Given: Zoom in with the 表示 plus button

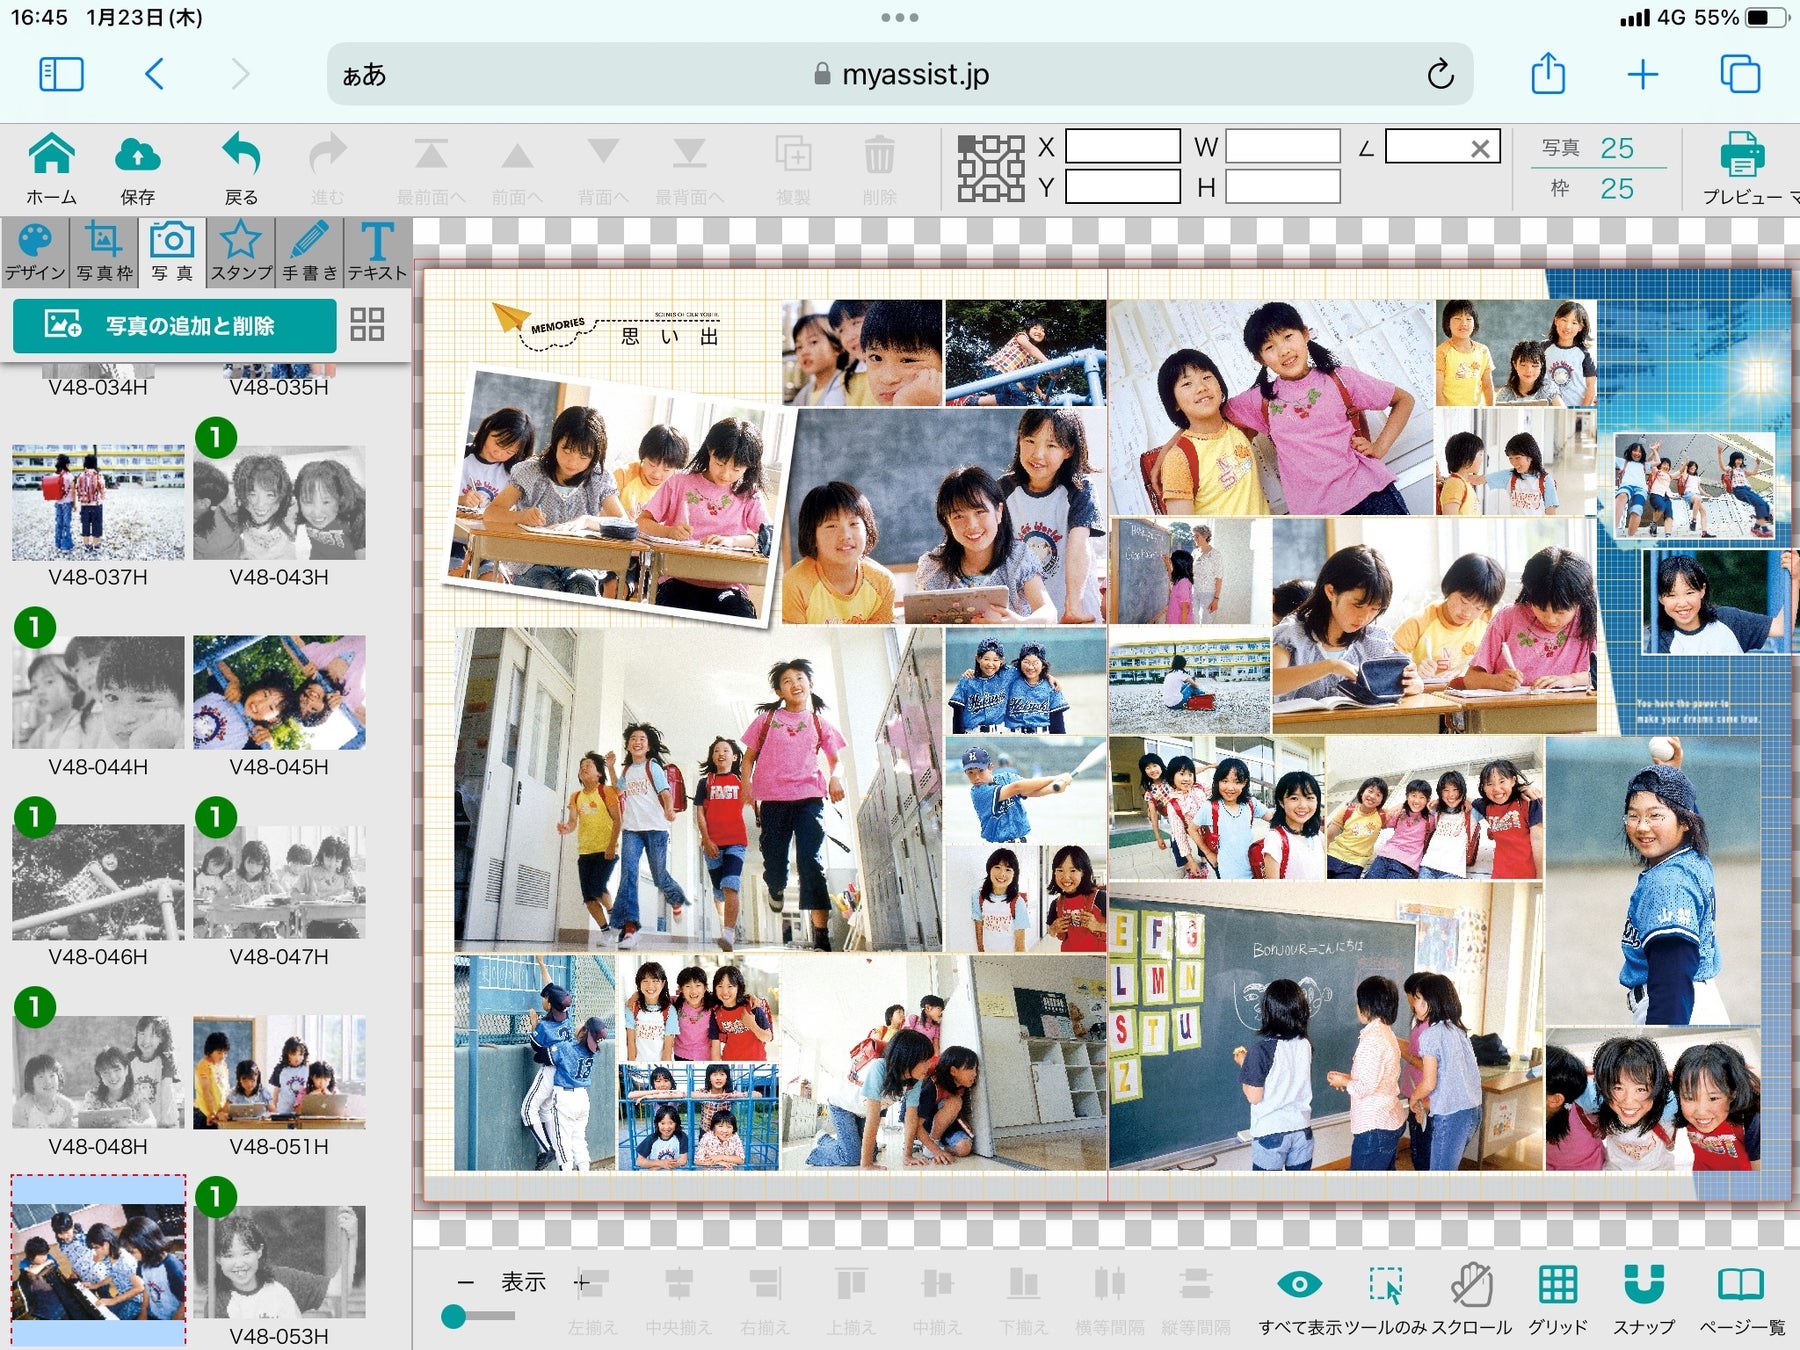Looking at the screenshot, I should pyautogui.click(x=581, y=1281).
